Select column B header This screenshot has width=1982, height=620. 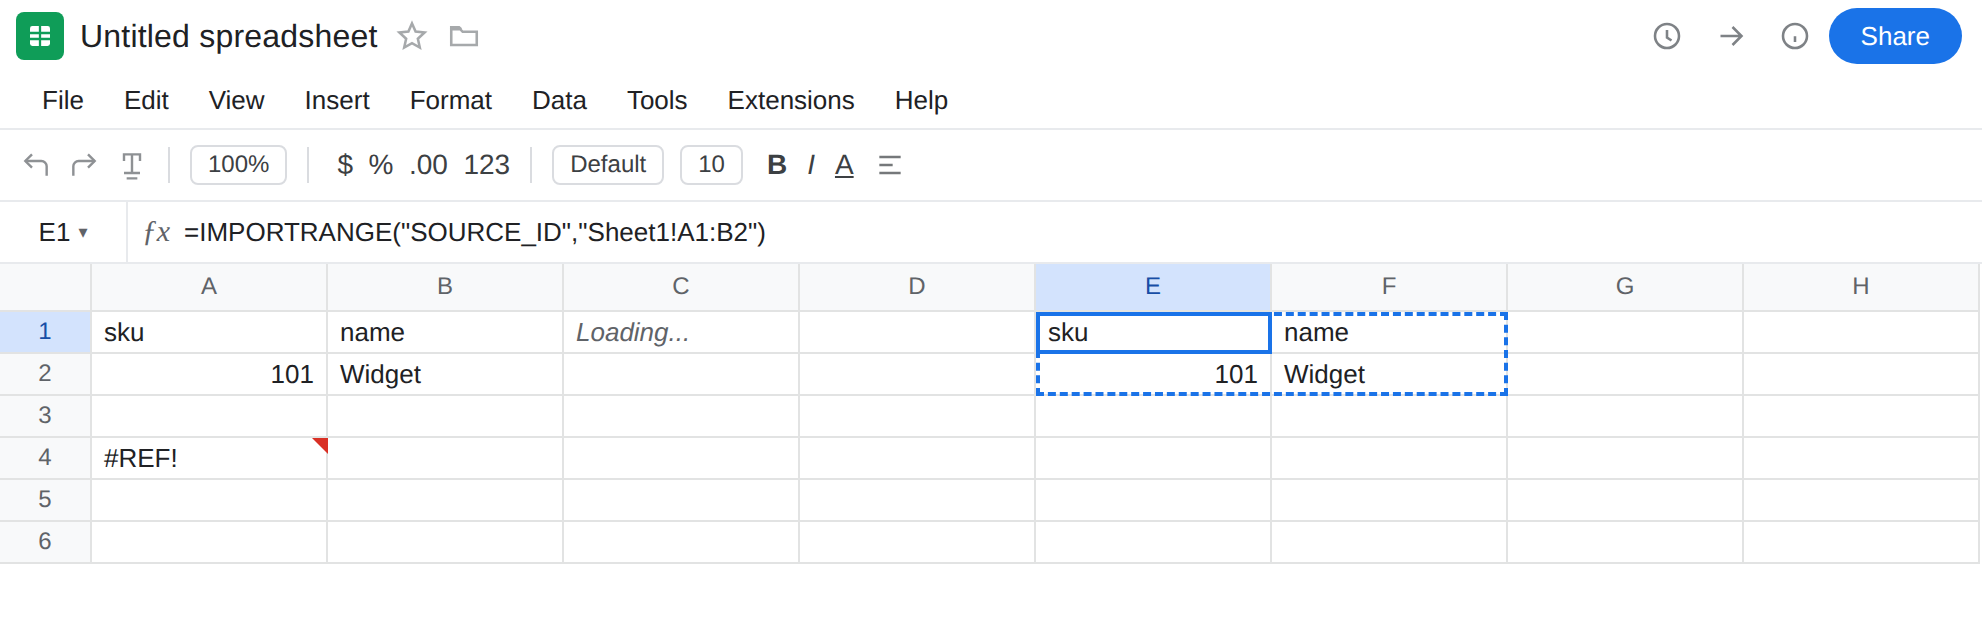click(445, 287)
